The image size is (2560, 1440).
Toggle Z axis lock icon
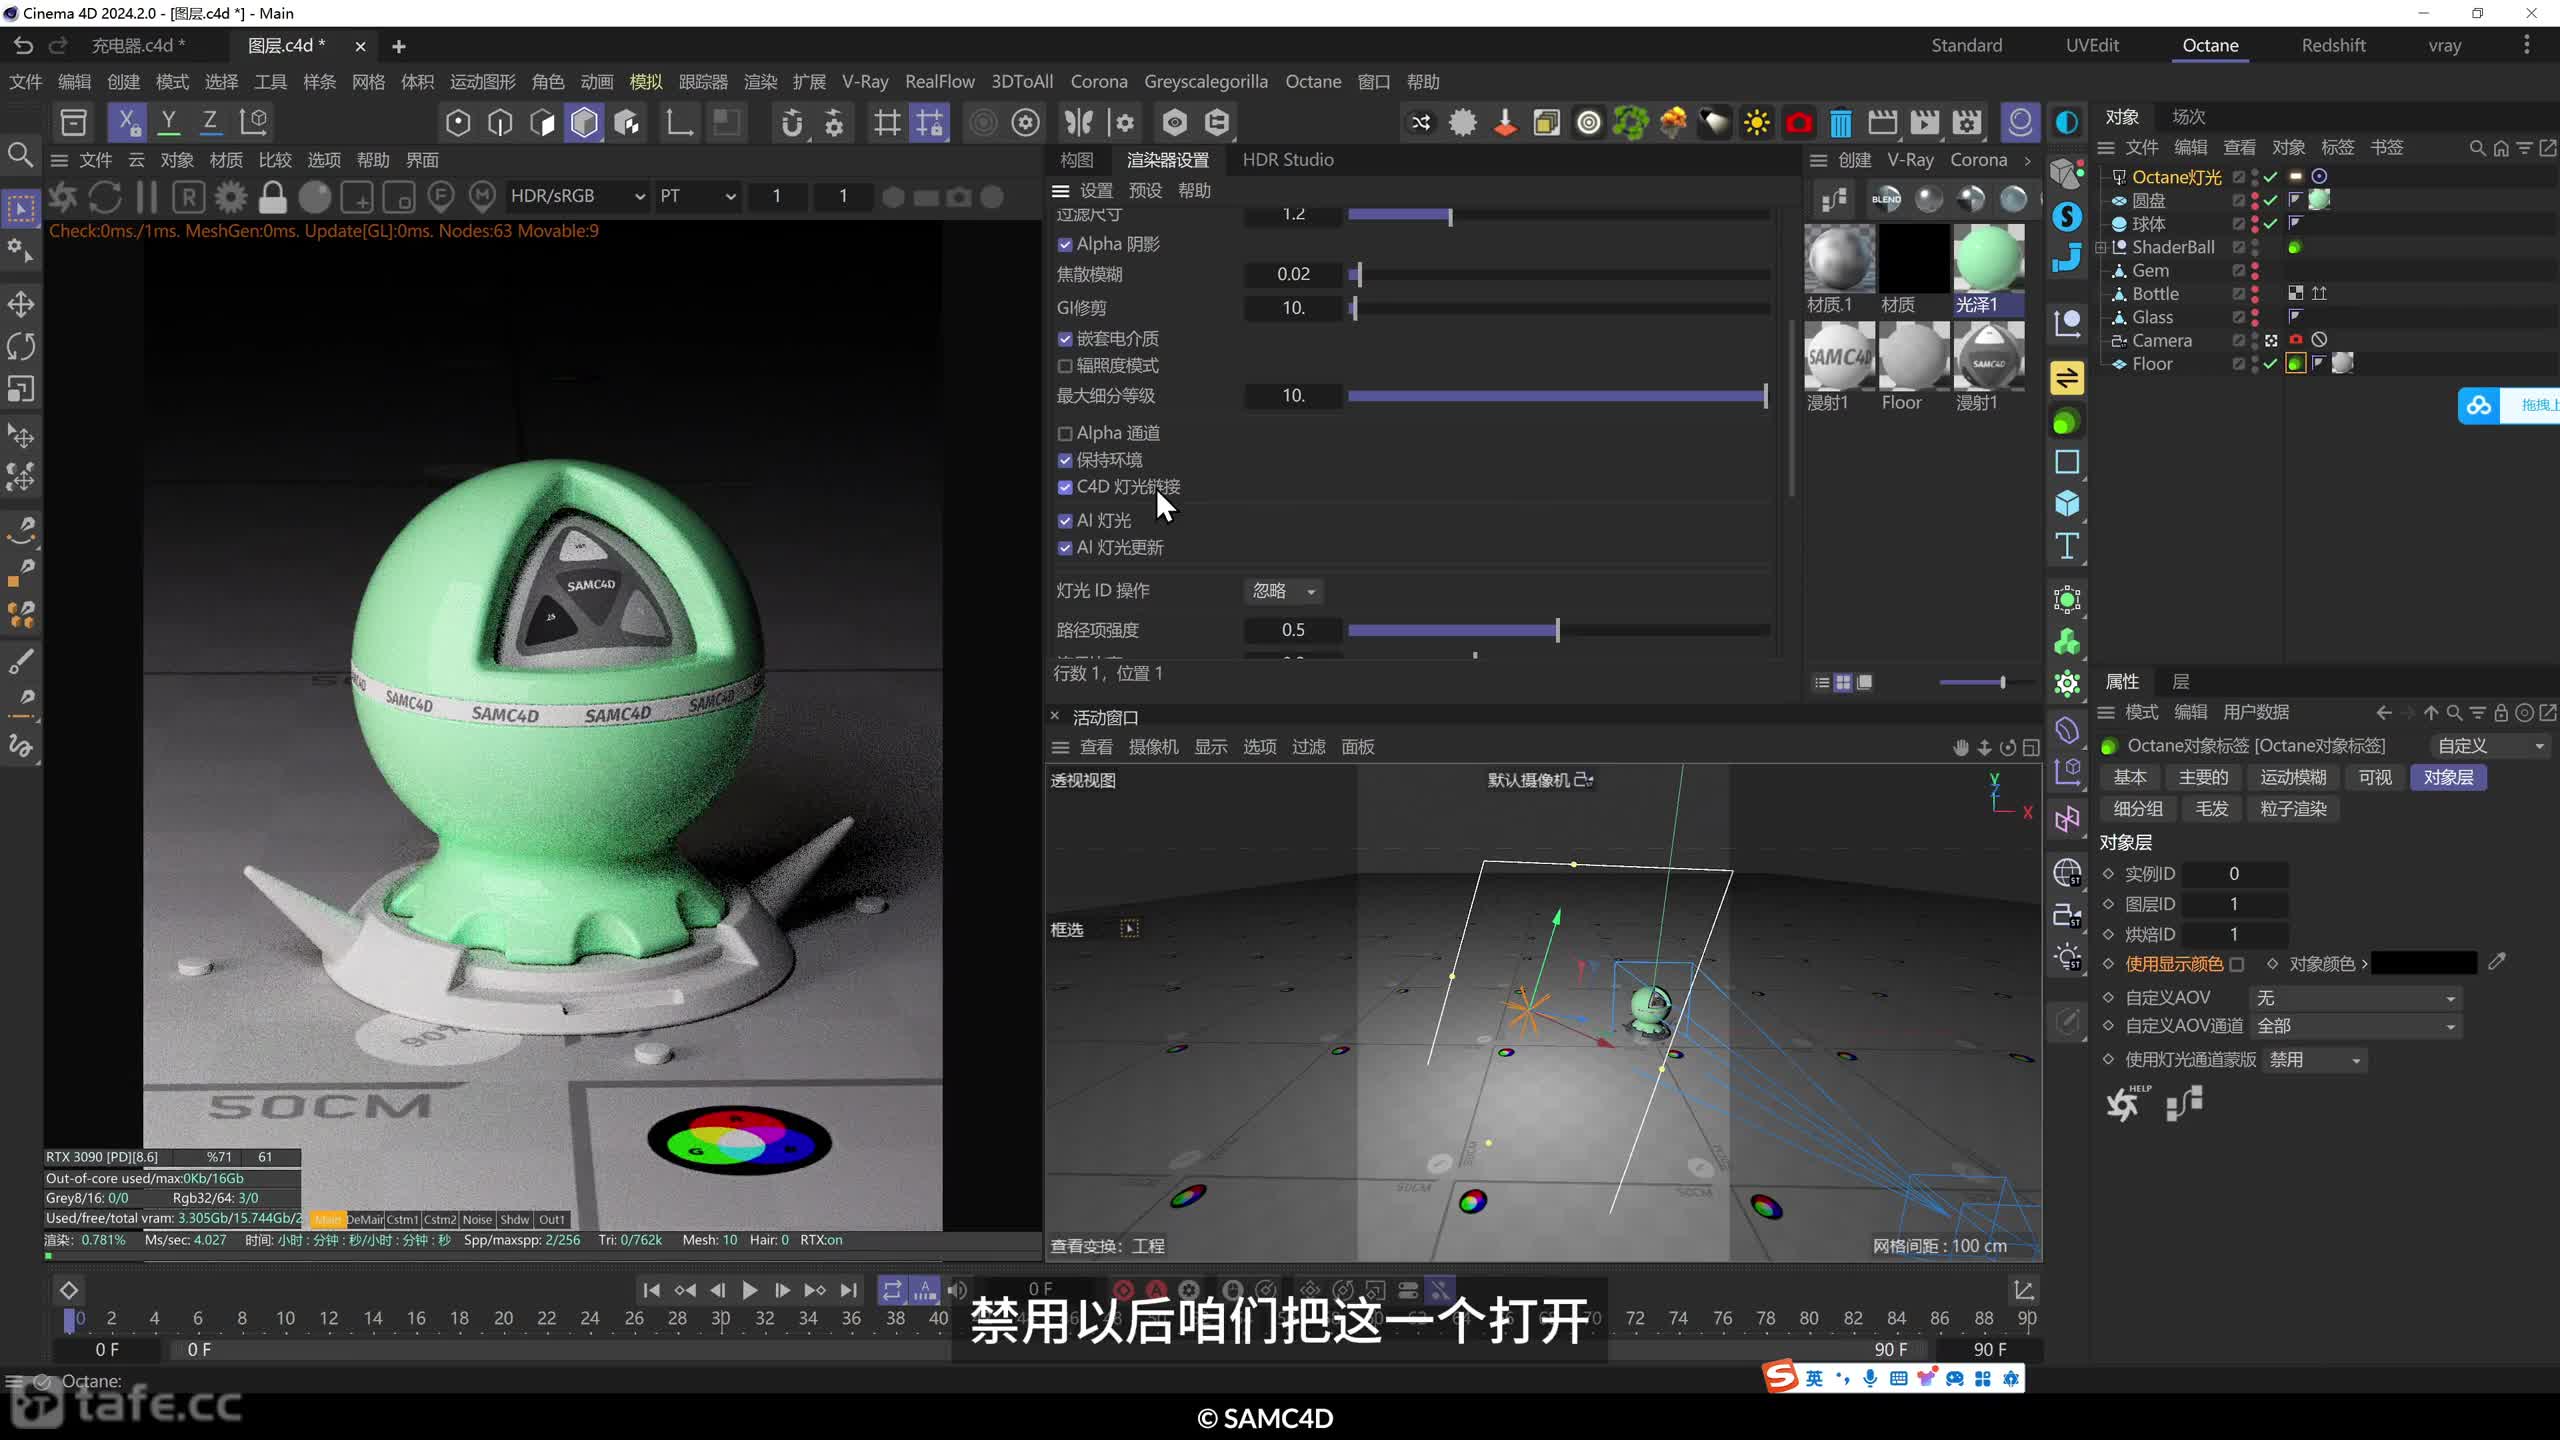(x=210, y=122)
